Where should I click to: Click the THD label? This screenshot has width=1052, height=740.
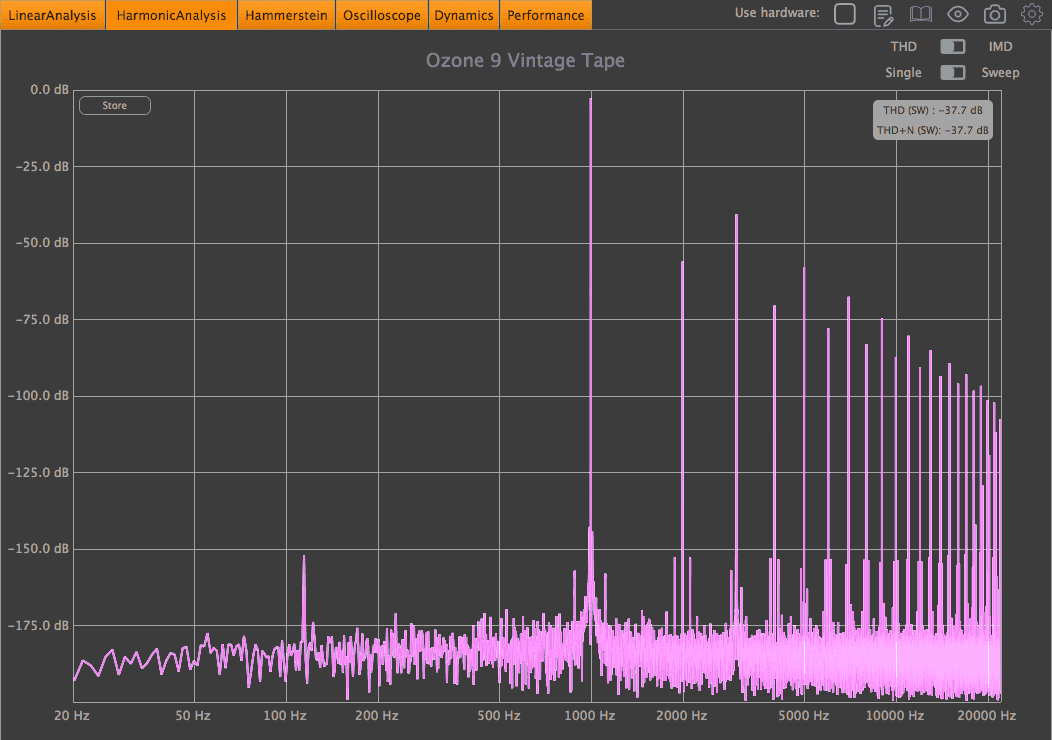(903, 46)
